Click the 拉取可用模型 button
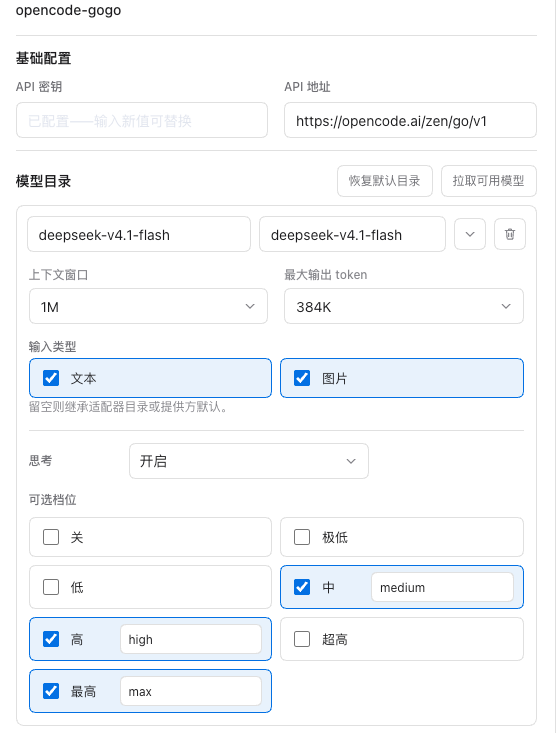 488,181
